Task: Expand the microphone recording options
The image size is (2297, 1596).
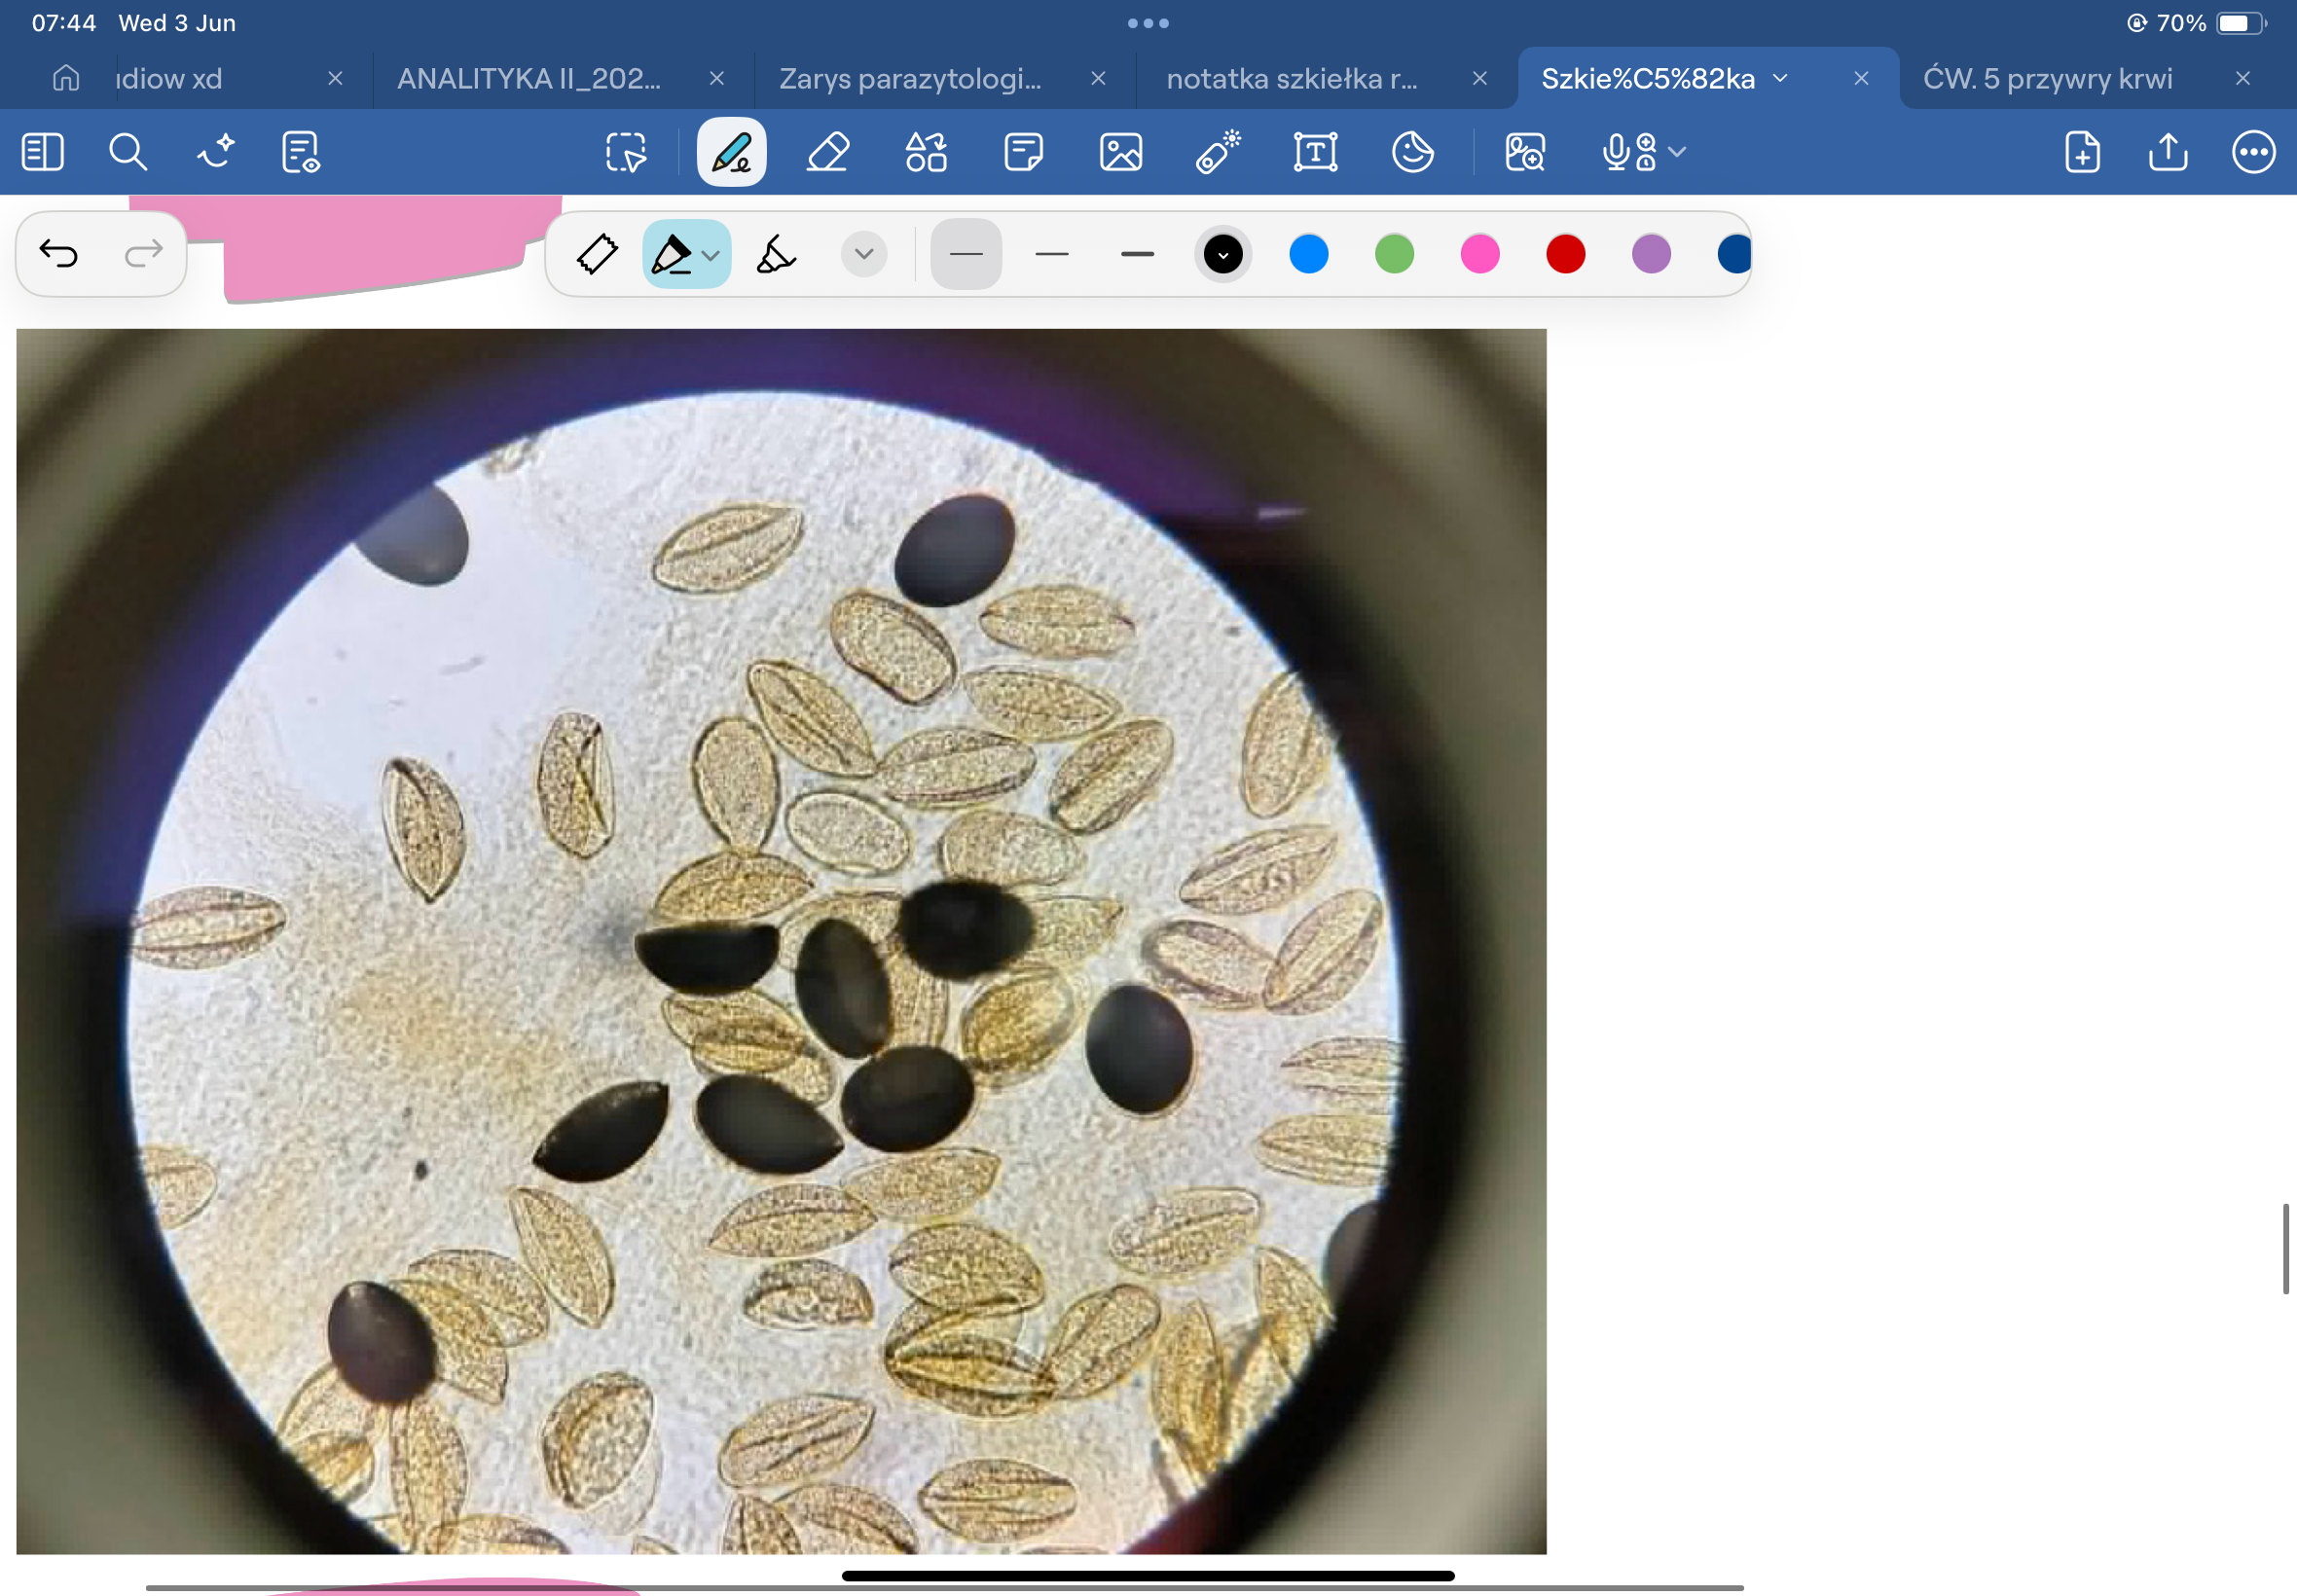Action: (x=1678, y=152)
